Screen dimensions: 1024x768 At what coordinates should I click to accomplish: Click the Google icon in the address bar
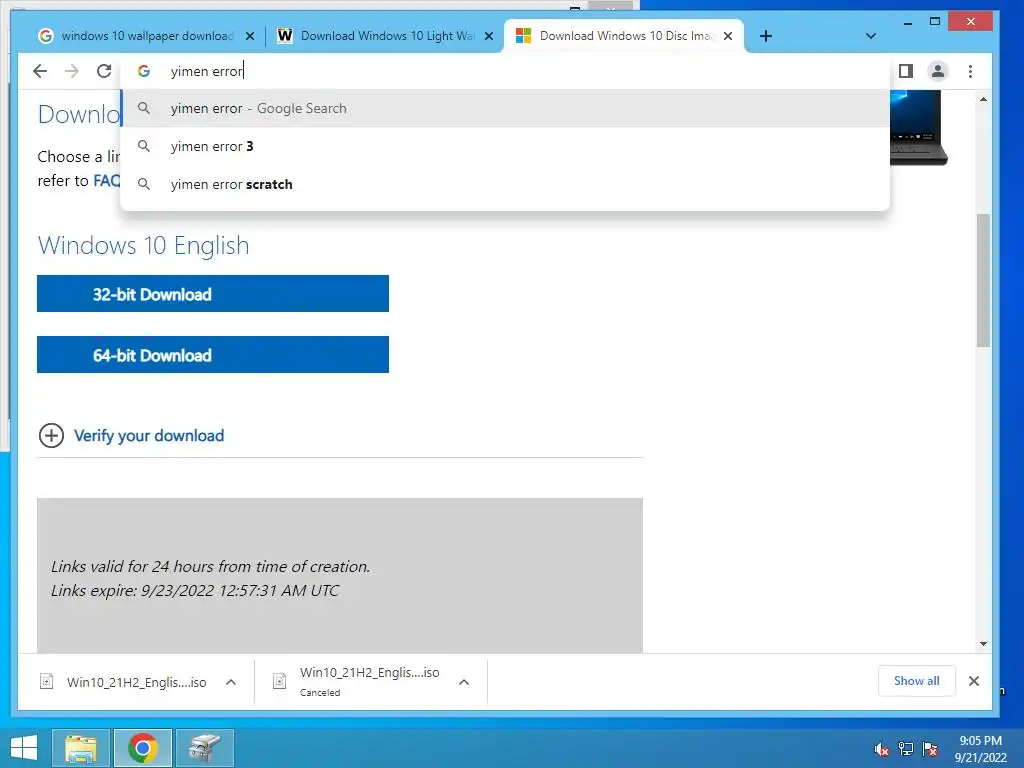[x=144, y=71]
